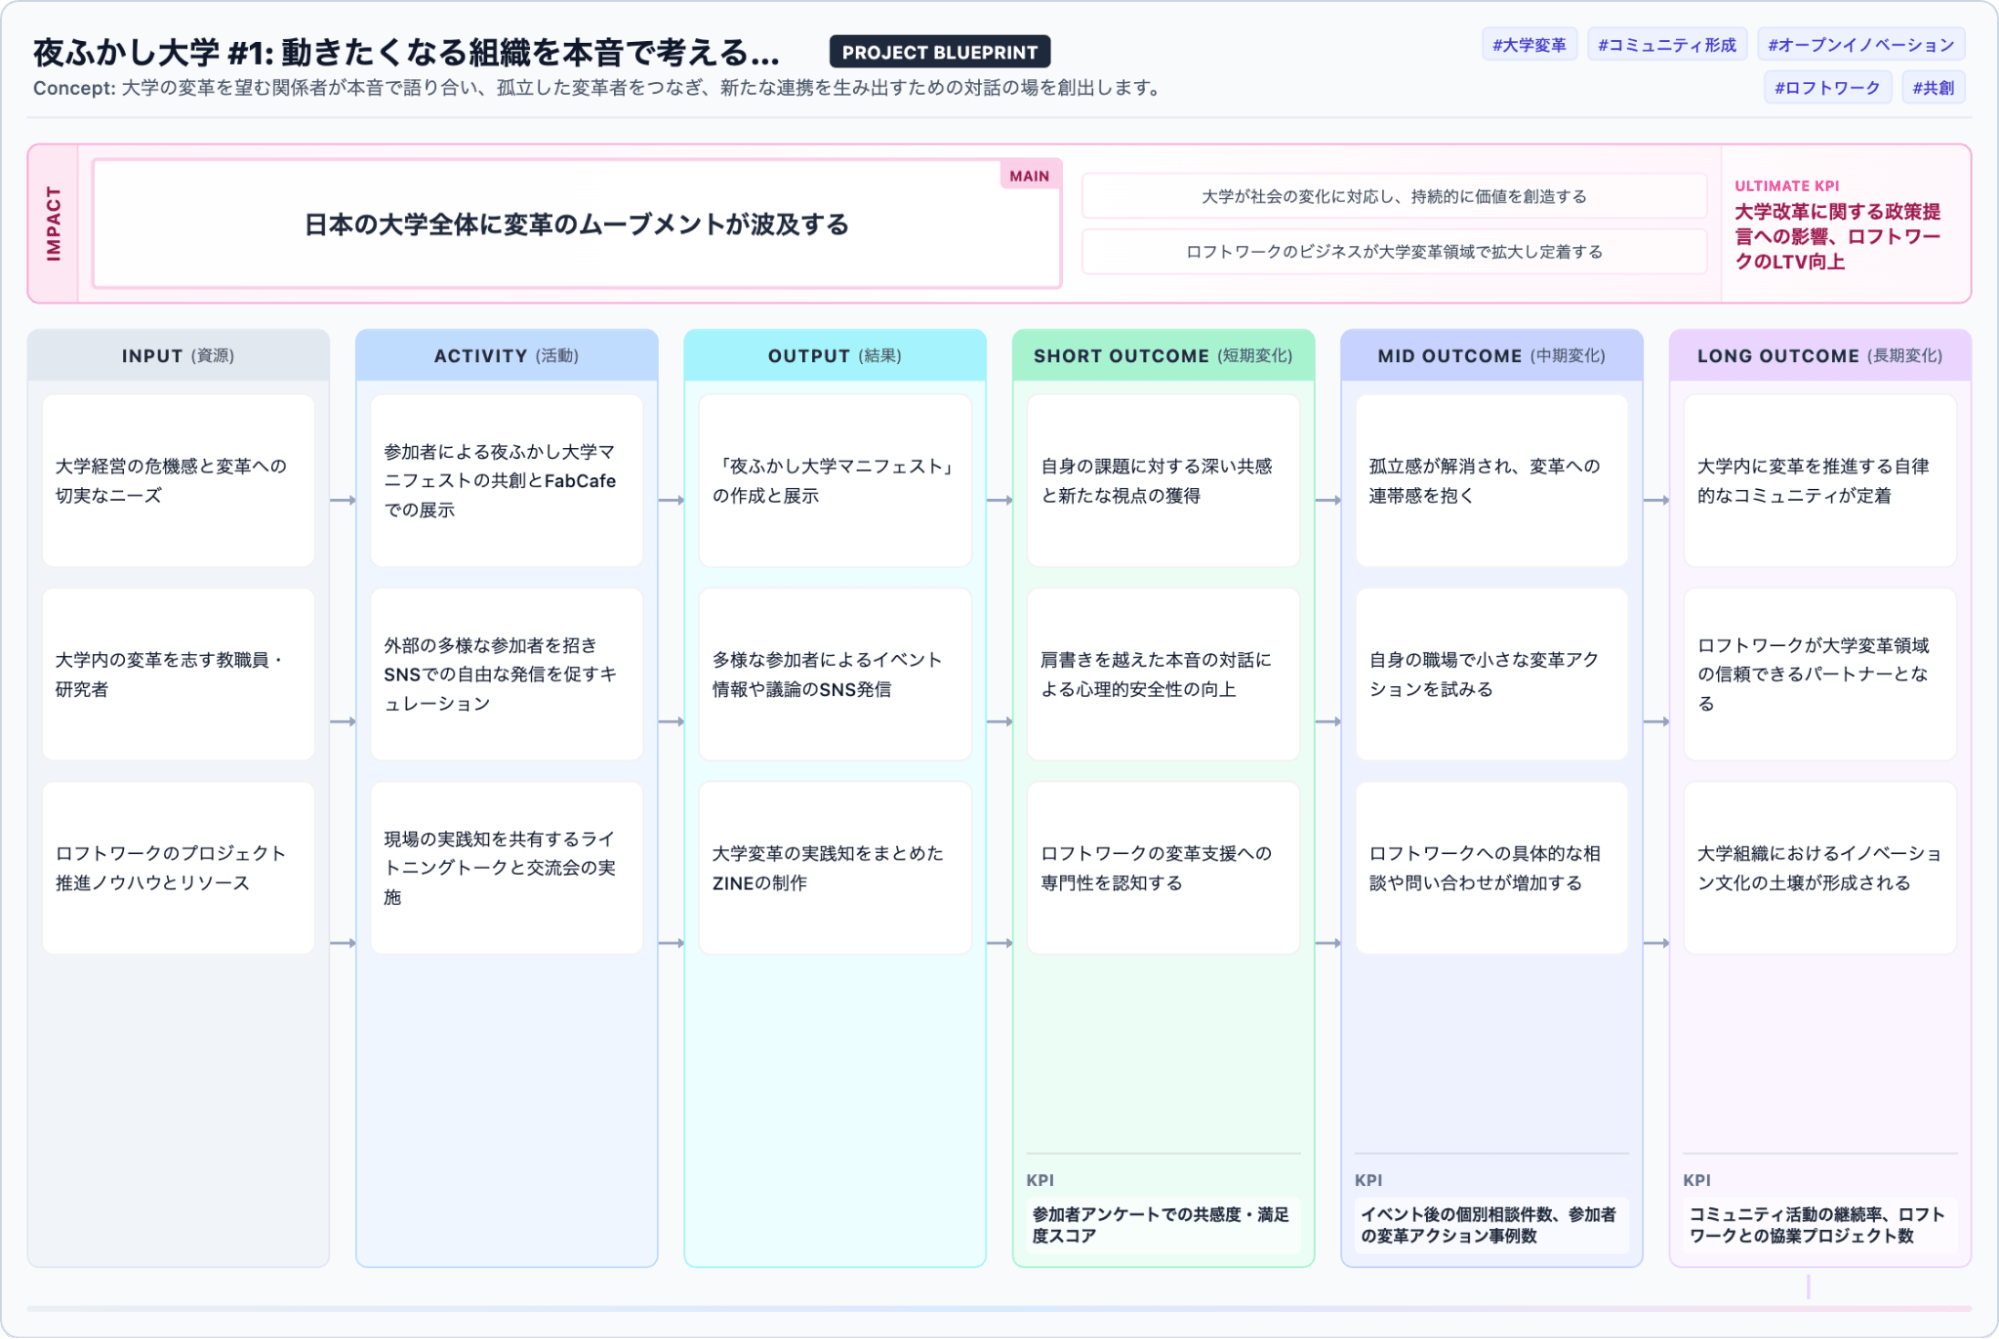Screen dimensions: 1999x1339
Task: Click the PROJECT BLUEPRINT badge
Action: click(x=939, y=52)
